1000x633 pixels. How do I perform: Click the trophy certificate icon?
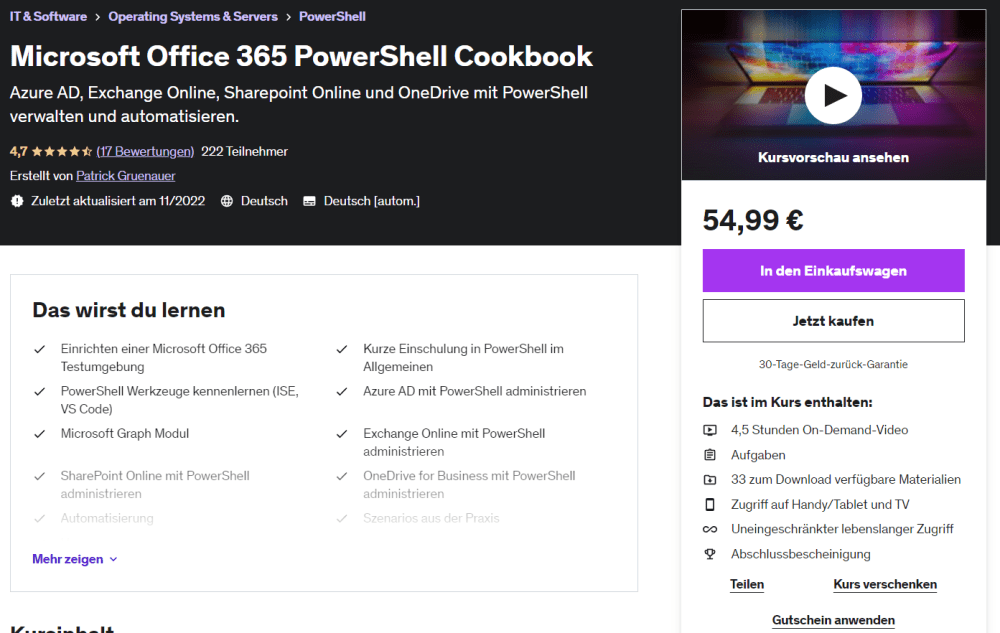point(710,554)
